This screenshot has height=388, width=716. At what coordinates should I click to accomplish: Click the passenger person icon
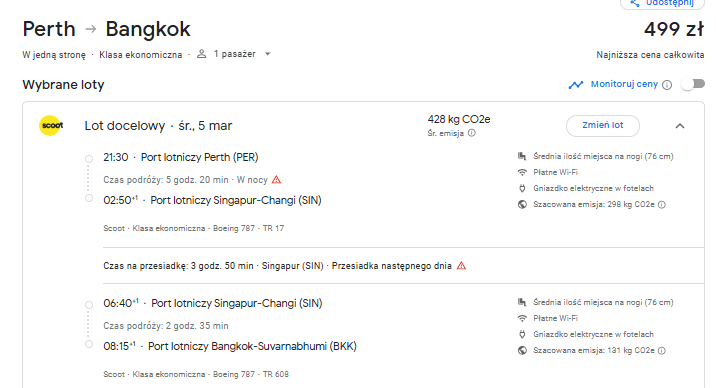(x=201, y=54)
